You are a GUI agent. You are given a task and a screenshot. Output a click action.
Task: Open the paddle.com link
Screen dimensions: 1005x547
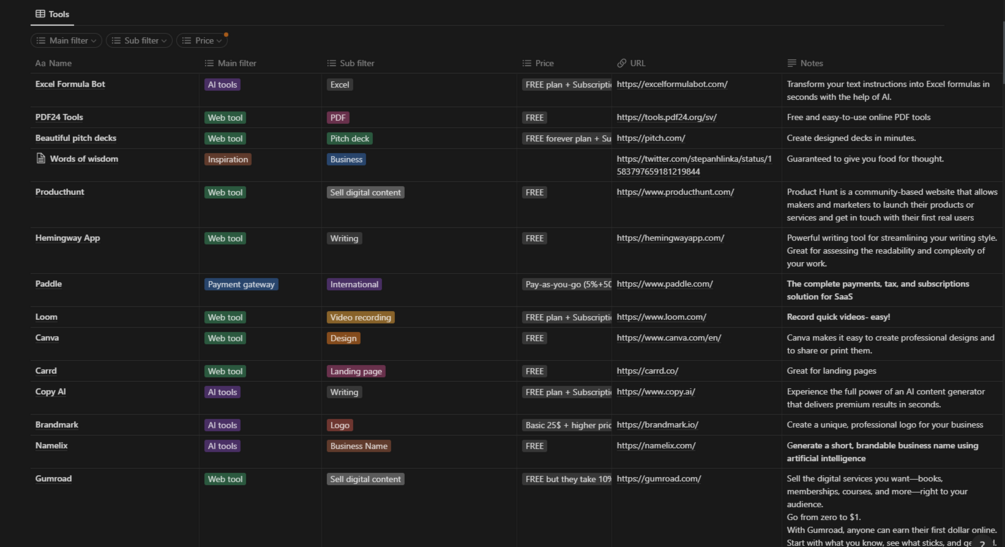pyautogui.click(x=665, y=284)
